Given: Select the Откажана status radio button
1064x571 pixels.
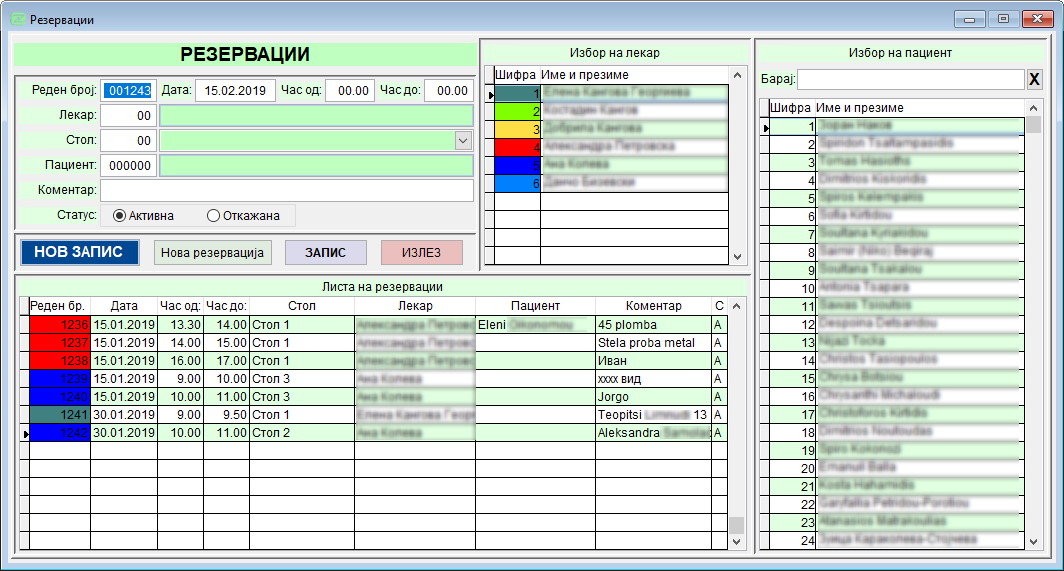Looking at the screenshot, I should [x=213, y=216].
